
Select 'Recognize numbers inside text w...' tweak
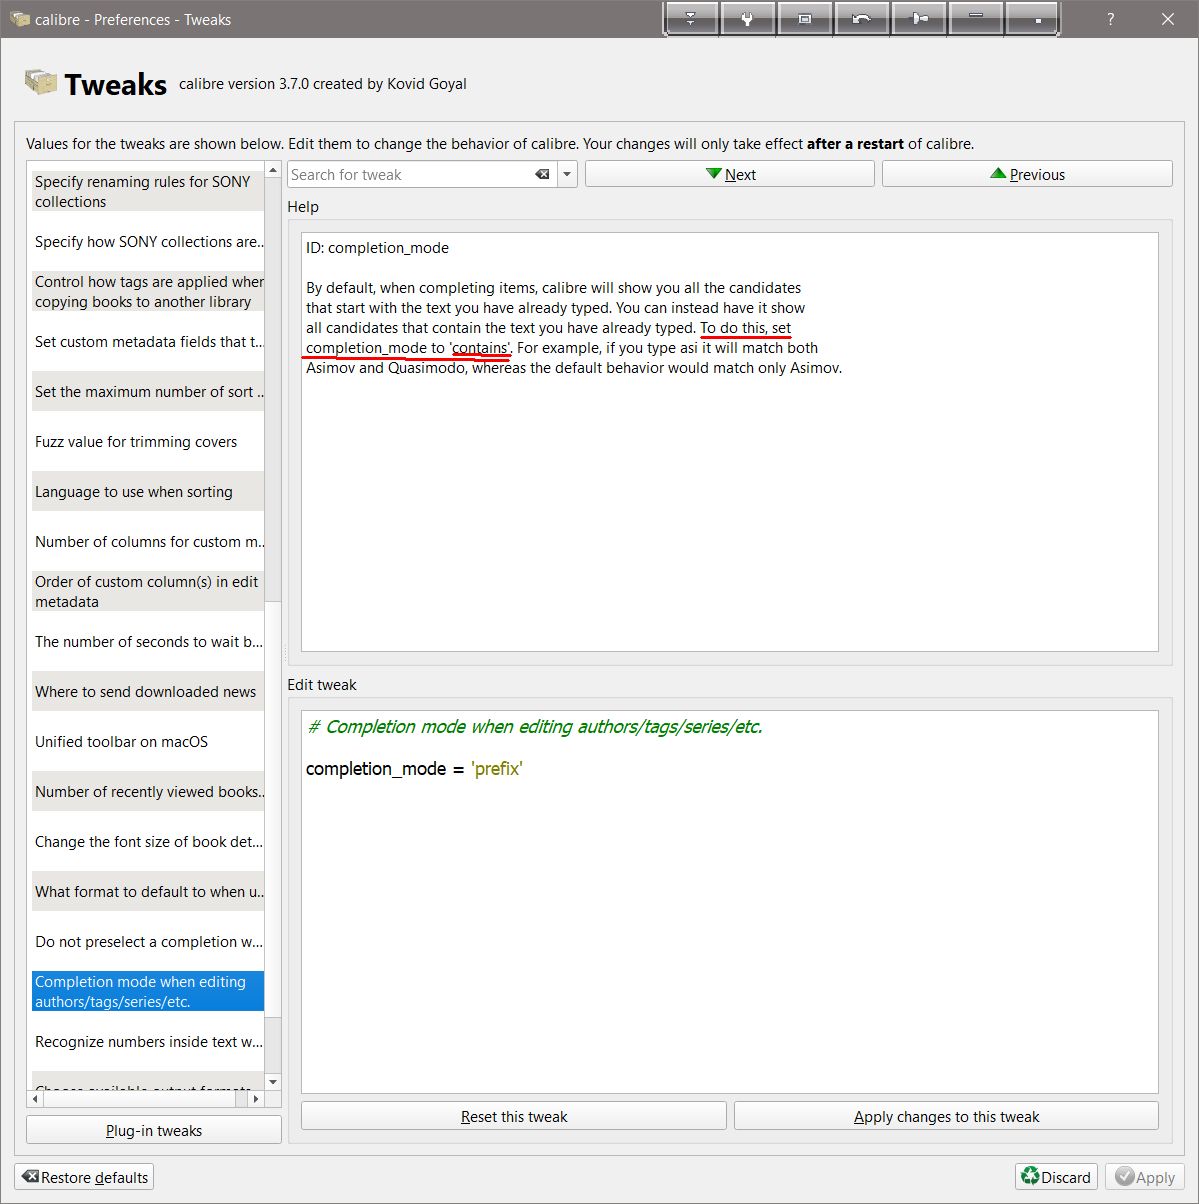coord(148,1041)
